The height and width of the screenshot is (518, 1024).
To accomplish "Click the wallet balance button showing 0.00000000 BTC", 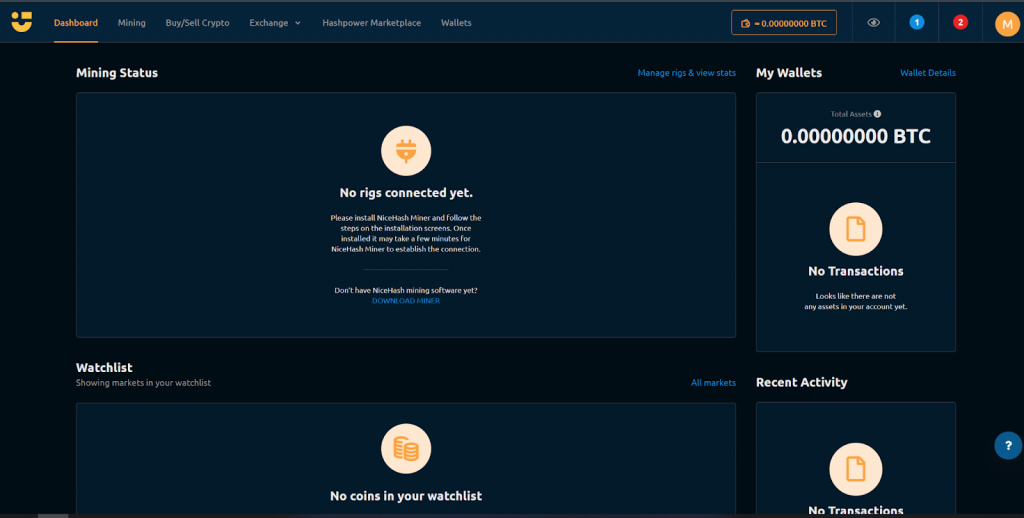I will coord(784,23).
